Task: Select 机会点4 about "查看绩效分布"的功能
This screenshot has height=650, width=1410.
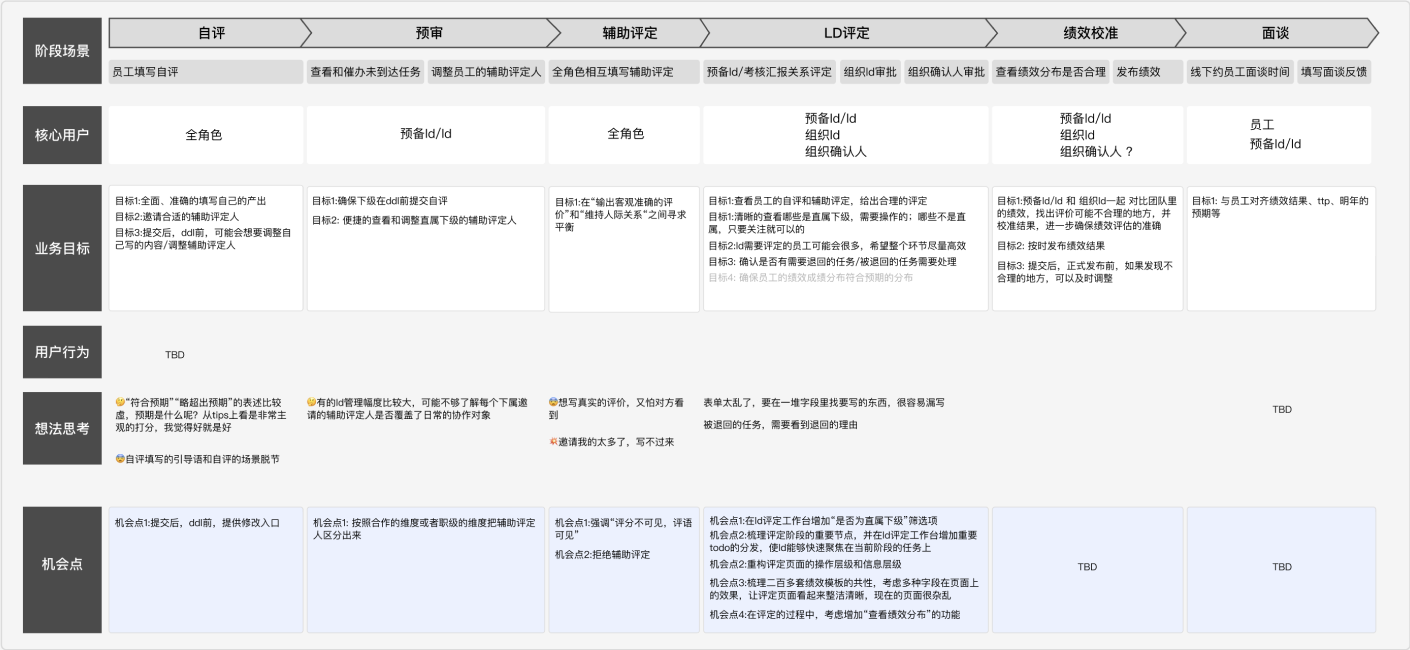Action: click(x=835, y=614)
